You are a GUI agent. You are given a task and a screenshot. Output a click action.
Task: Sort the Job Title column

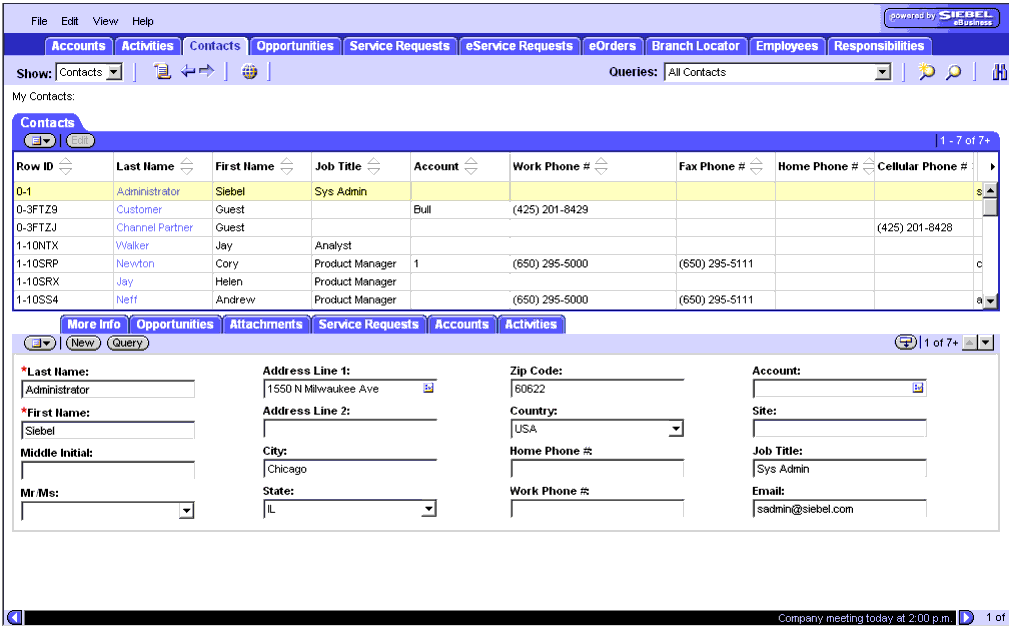pos(374,166)
